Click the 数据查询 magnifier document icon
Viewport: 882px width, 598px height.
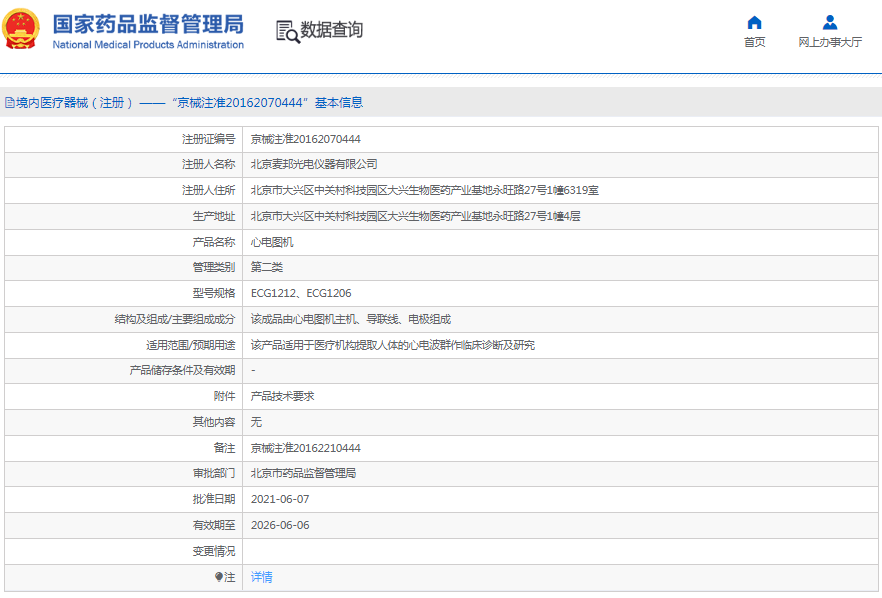click(x=287, y=31)
